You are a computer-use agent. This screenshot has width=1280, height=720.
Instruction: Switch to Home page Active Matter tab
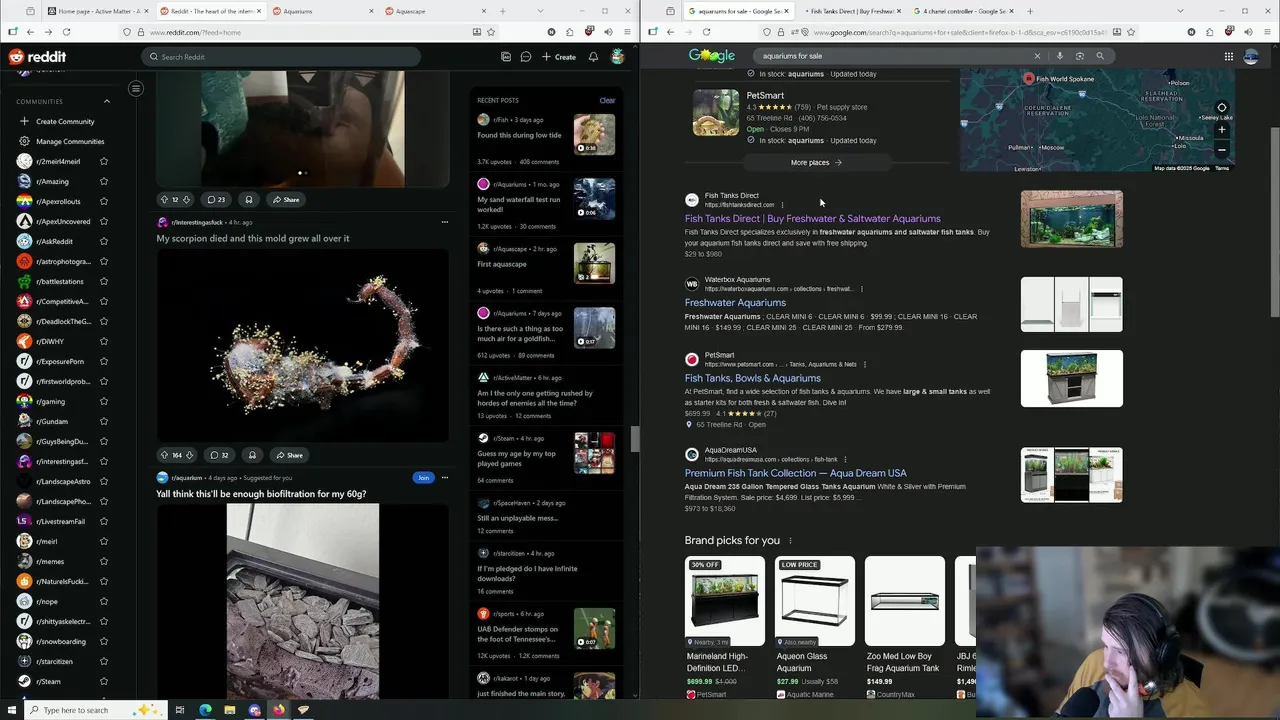pos(98,11)
